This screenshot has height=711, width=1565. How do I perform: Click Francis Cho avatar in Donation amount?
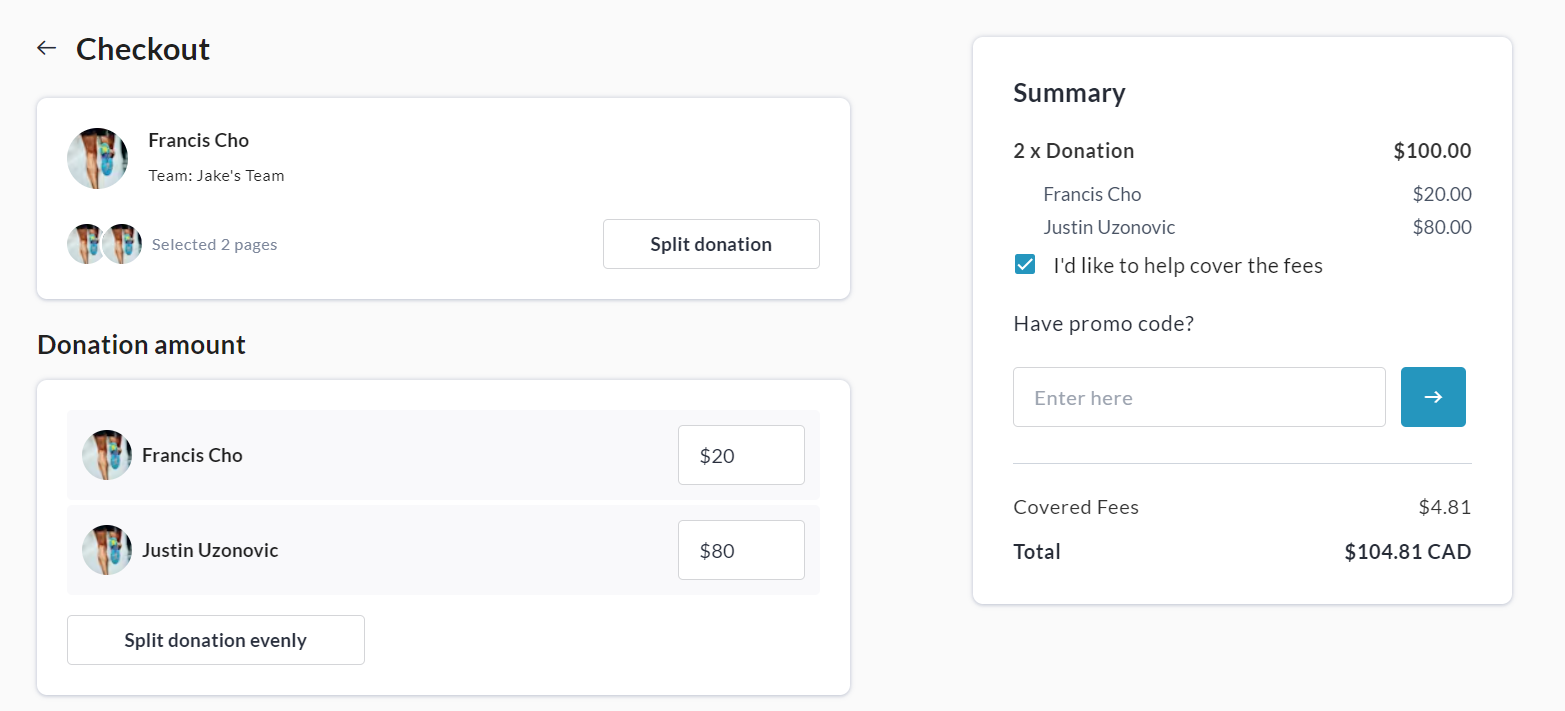107,455
